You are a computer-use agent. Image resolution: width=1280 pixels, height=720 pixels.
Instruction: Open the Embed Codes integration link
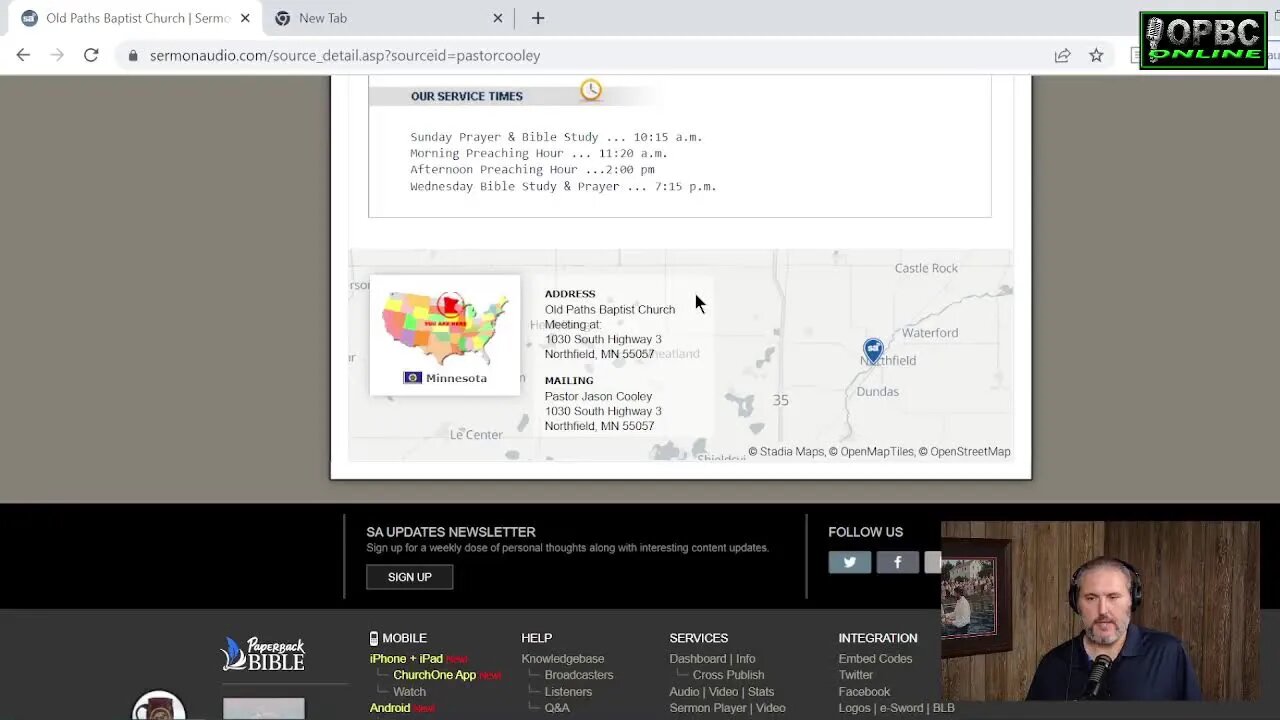[x=875, y=659]
